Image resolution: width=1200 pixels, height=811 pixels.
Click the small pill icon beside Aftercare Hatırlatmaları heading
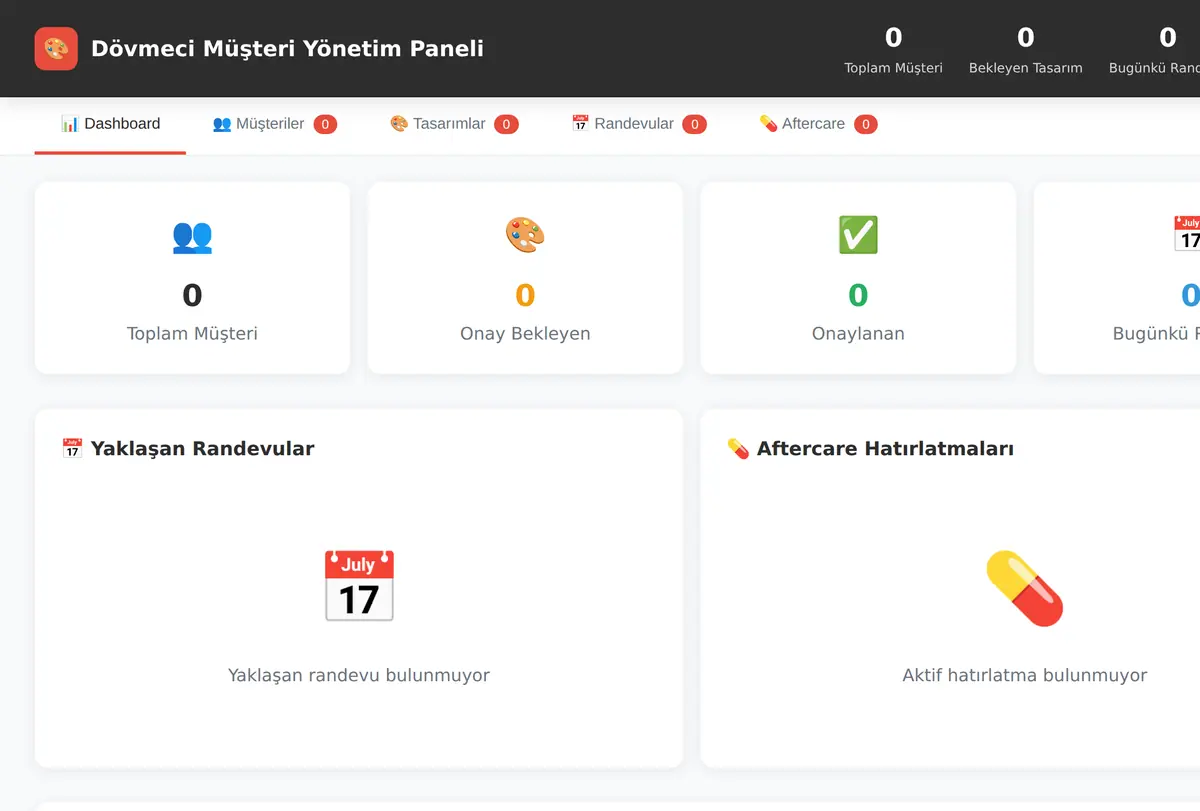pyautogui.click(x=738, y=449)
